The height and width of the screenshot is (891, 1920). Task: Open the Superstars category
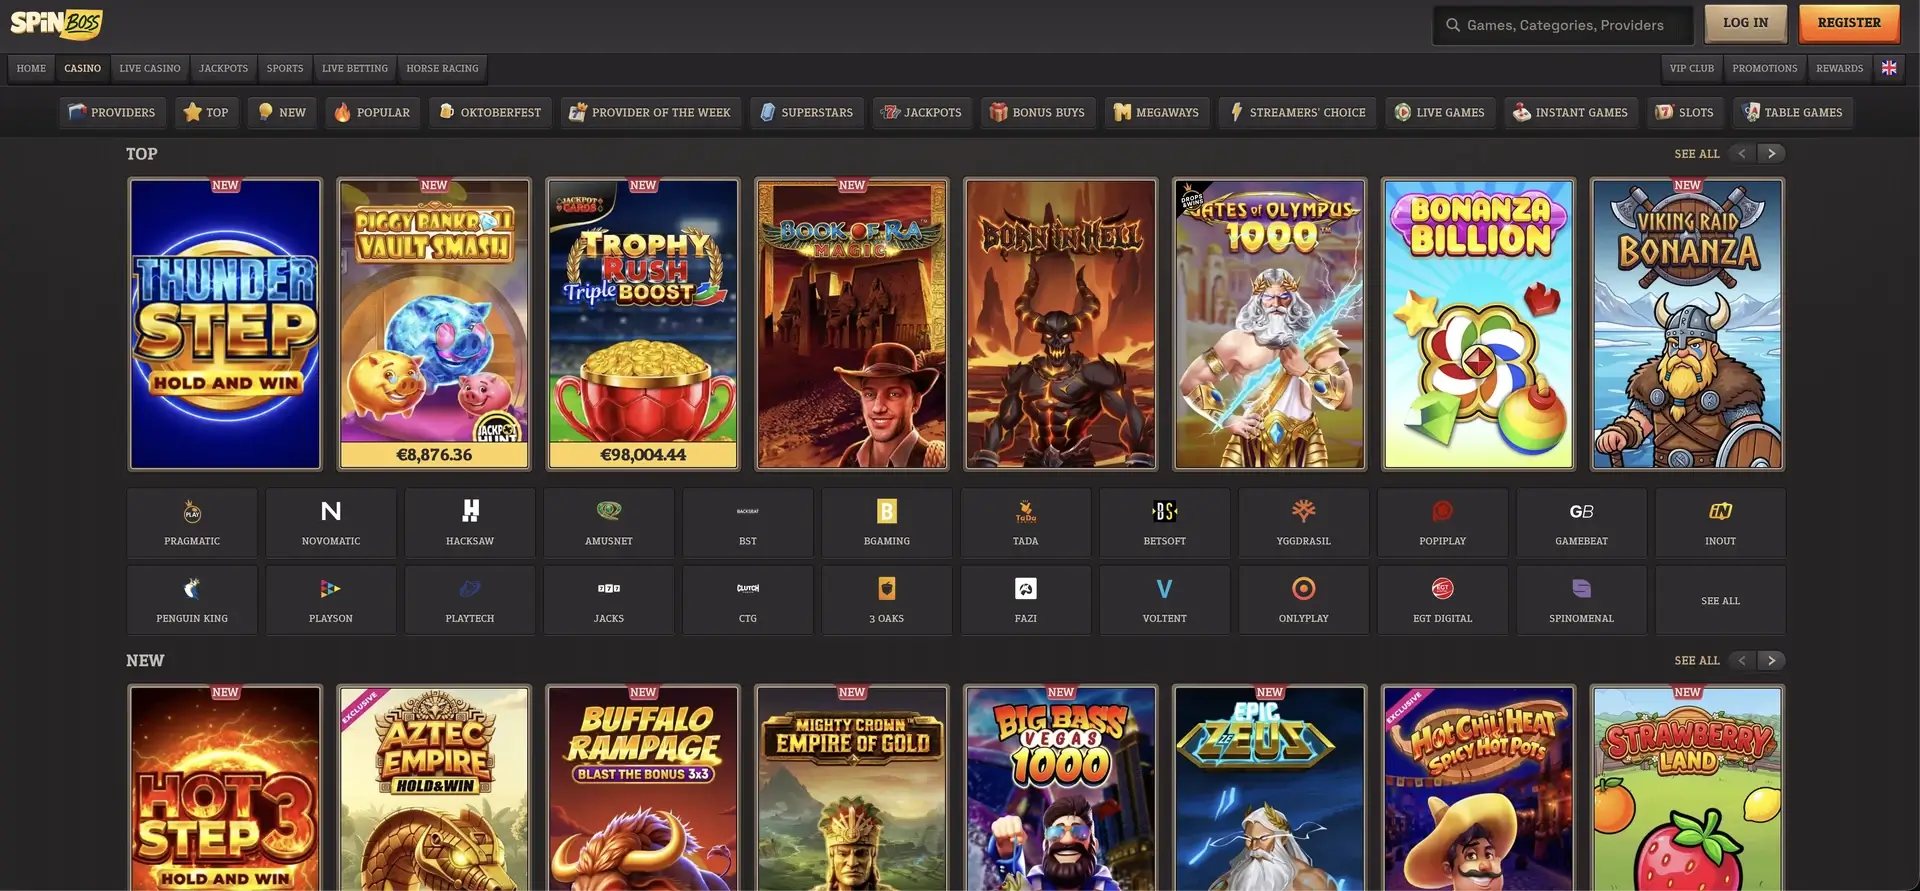click(x=806, y=112)
